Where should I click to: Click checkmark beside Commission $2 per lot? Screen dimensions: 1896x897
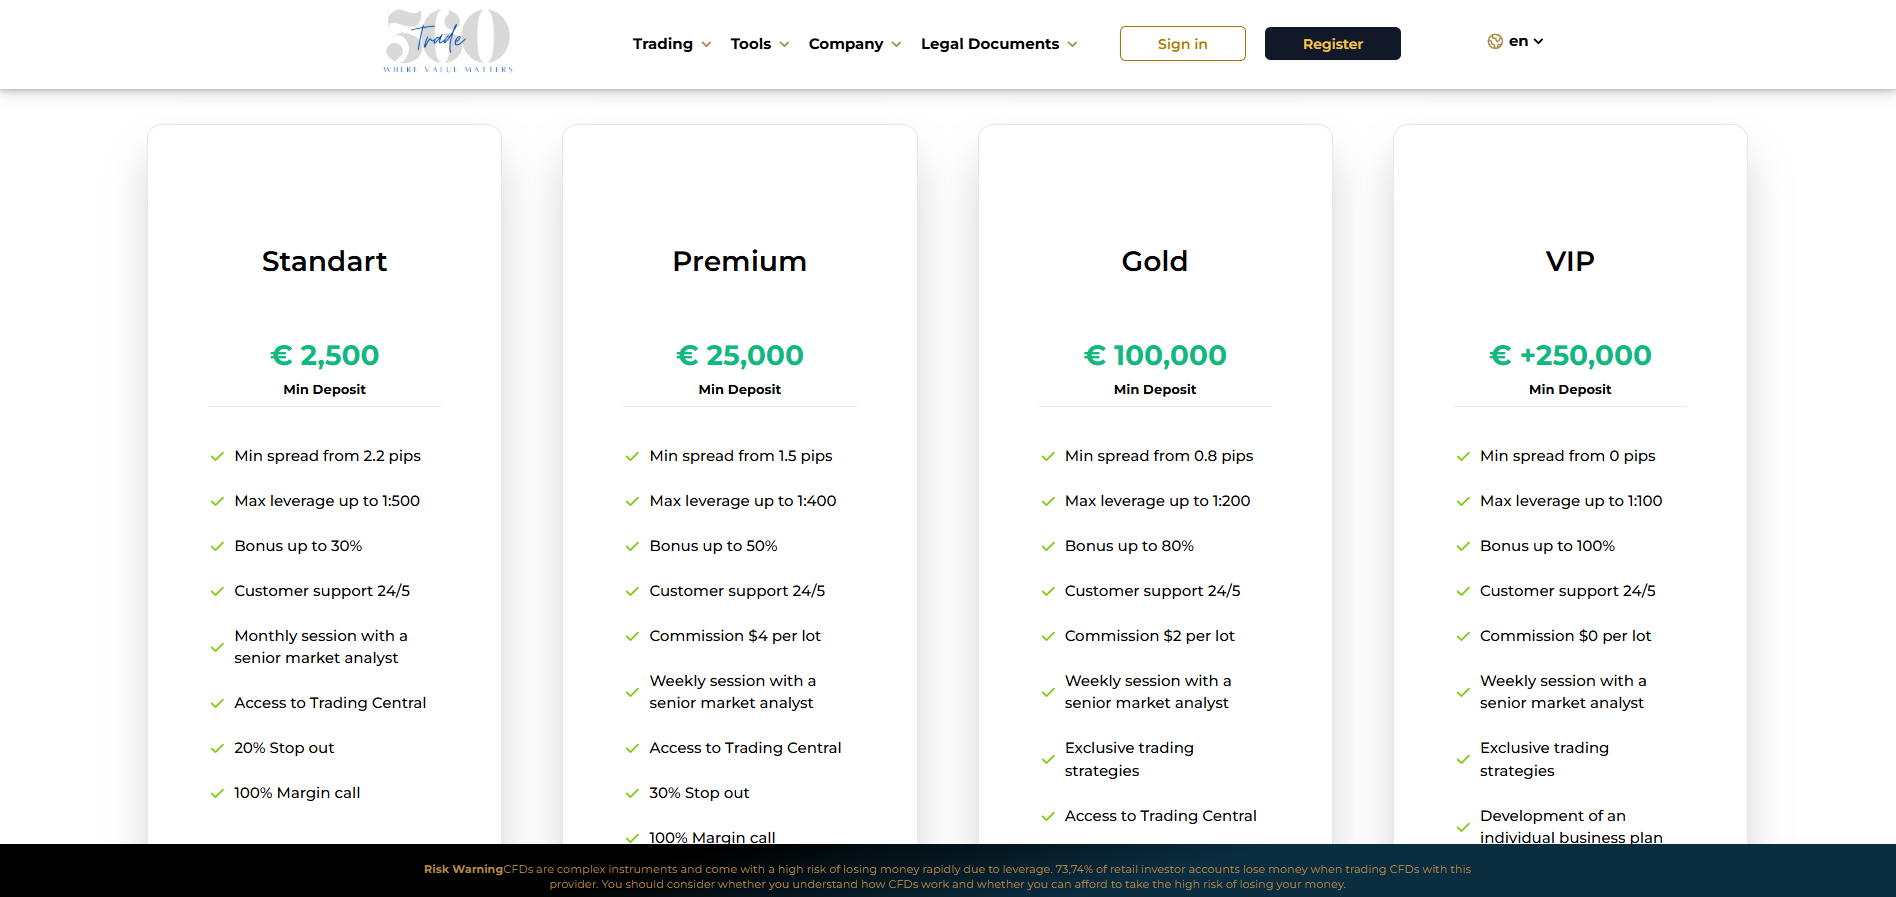(x=1048, y=637)
